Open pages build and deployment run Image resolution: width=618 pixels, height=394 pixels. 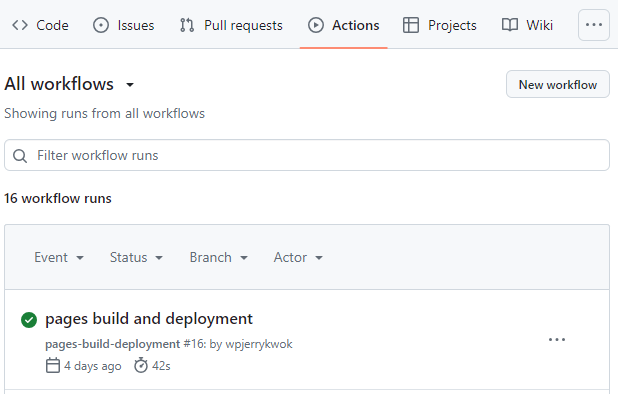(x=149, y=319)
